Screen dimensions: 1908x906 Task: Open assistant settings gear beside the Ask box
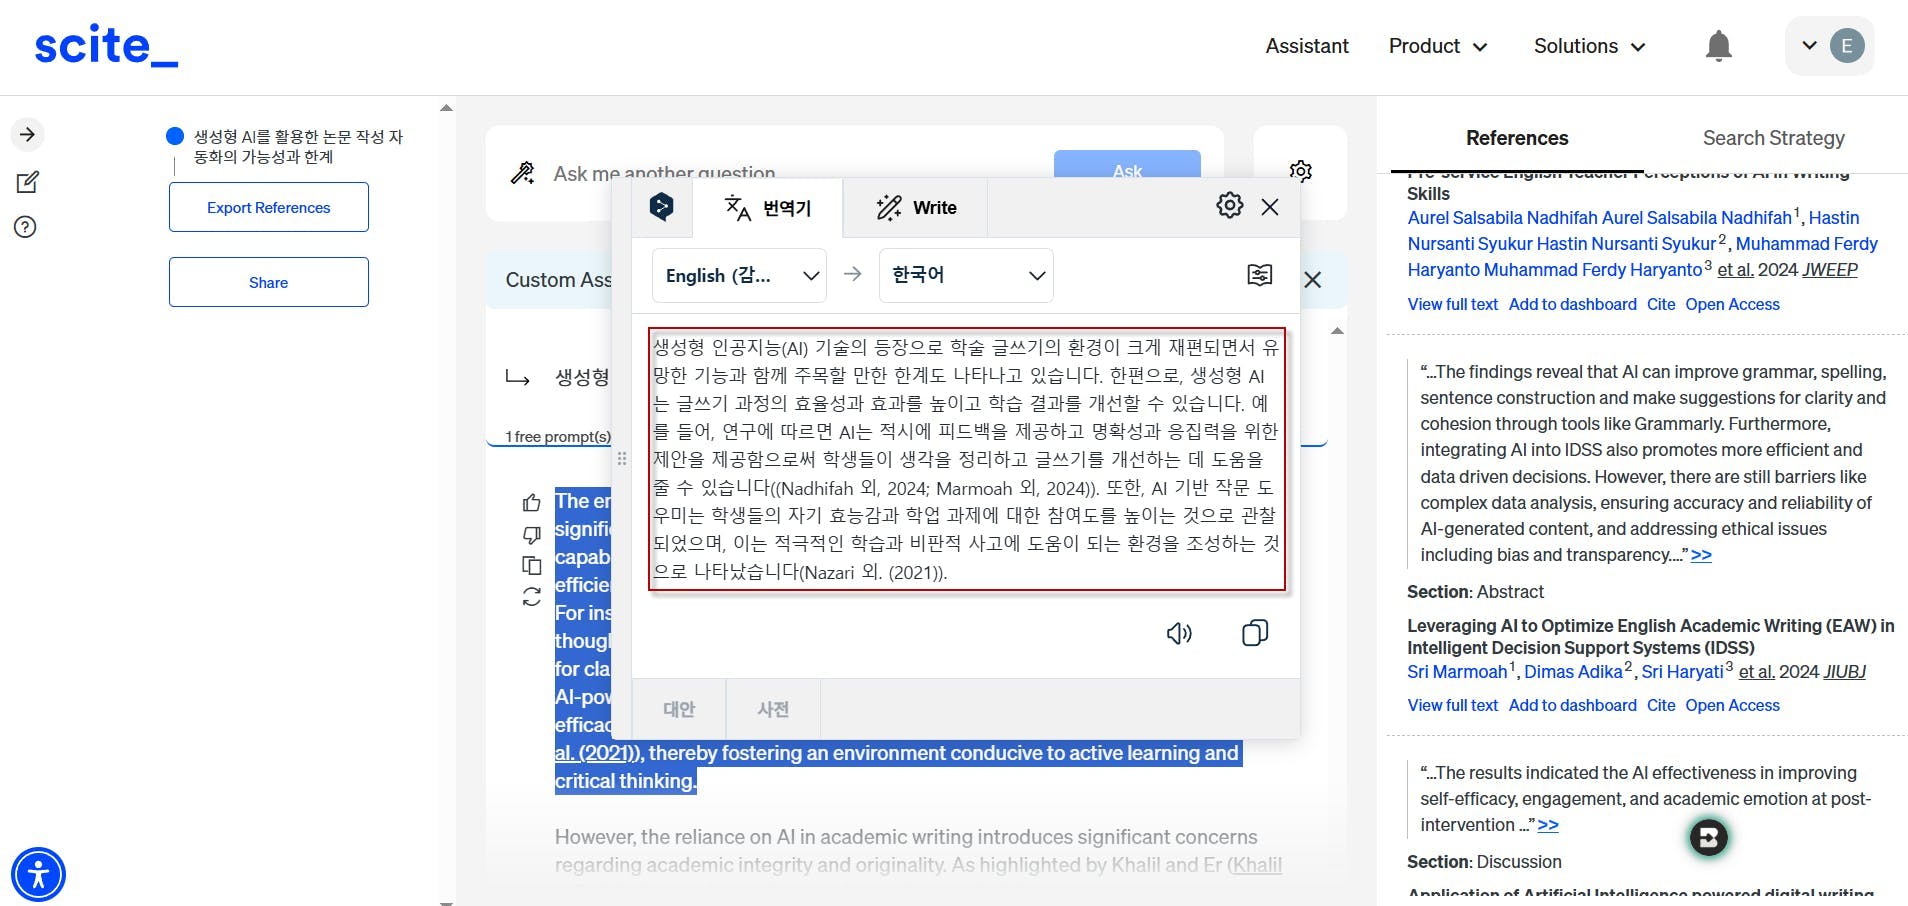click(1300, 171)
